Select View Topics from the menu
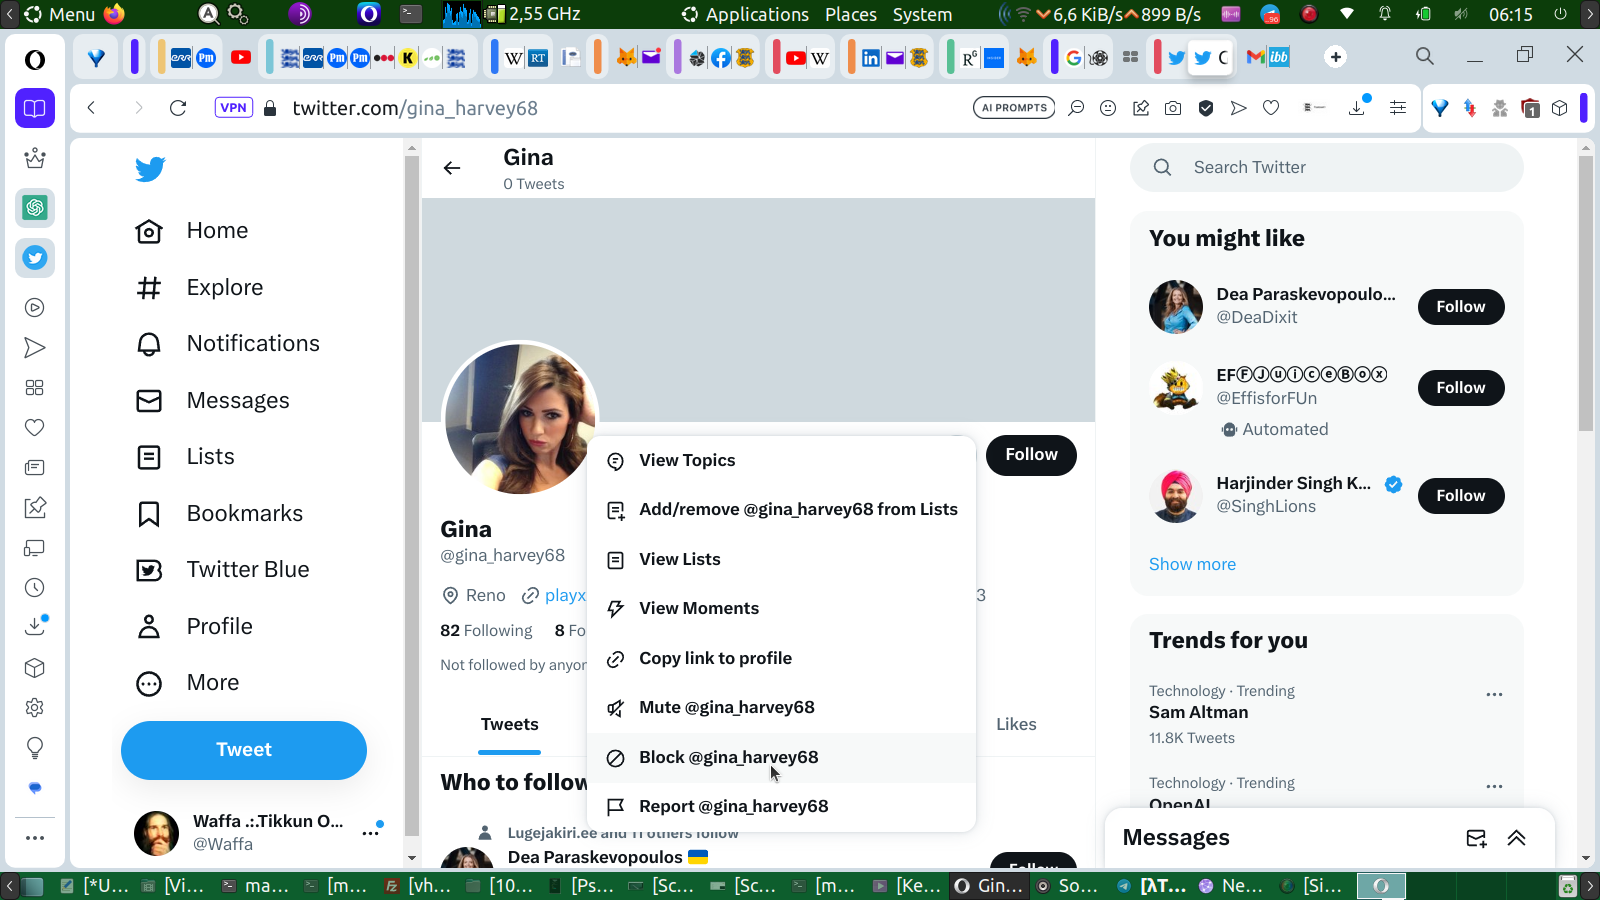 pos(781,460)
